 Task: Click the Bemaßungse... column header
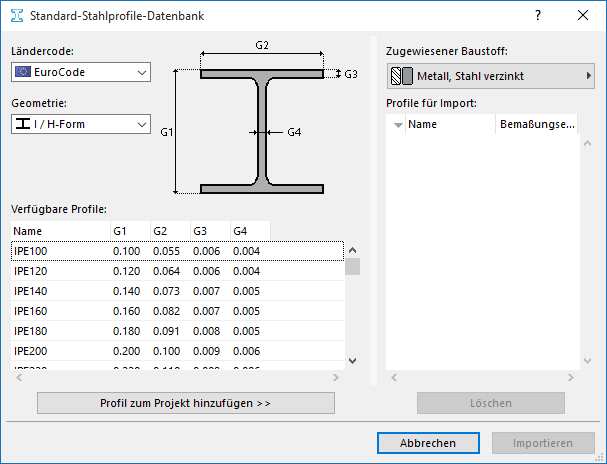click(537, 124)
